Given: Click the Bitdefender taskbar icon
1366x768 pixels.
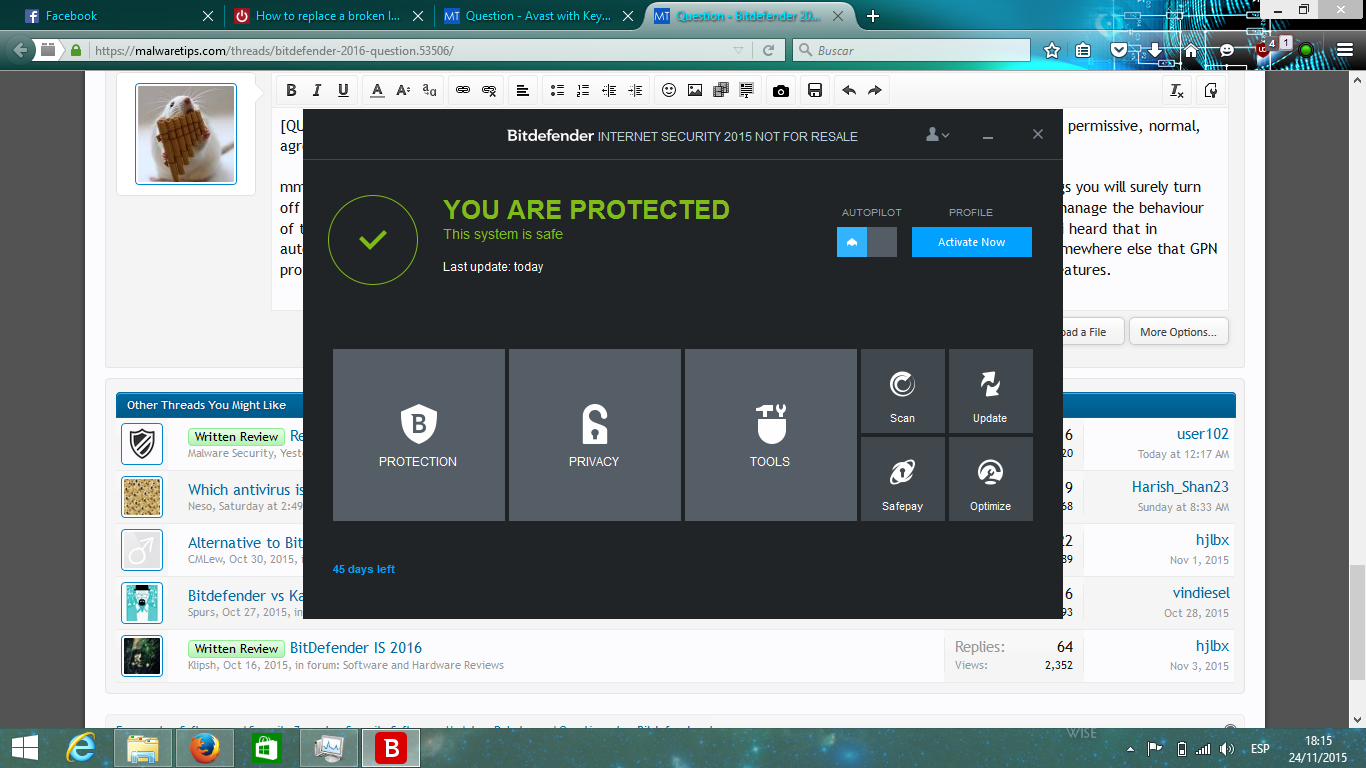Looking at the screenshot, I should point(391,747).
